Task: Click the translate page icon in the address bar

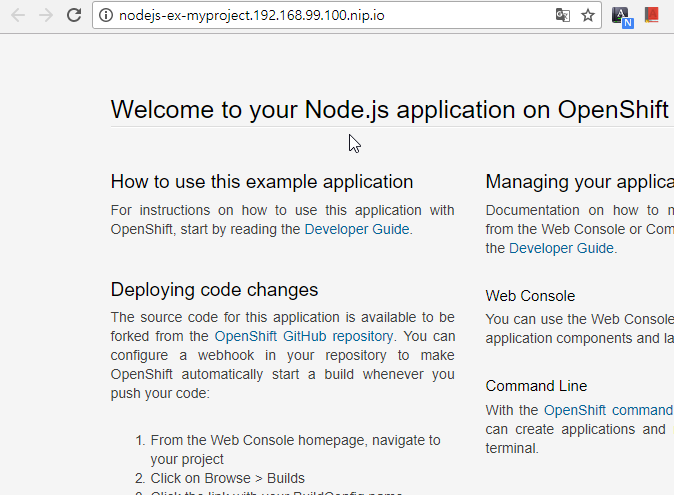Action: tap(563, 15)
